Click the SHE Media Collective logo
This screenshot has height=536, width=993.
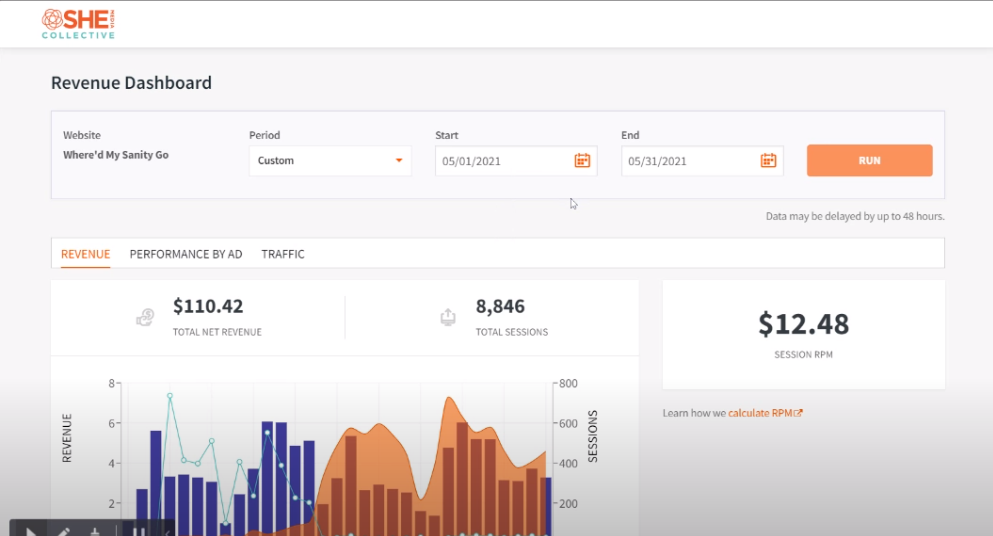[x=78, y=24]
